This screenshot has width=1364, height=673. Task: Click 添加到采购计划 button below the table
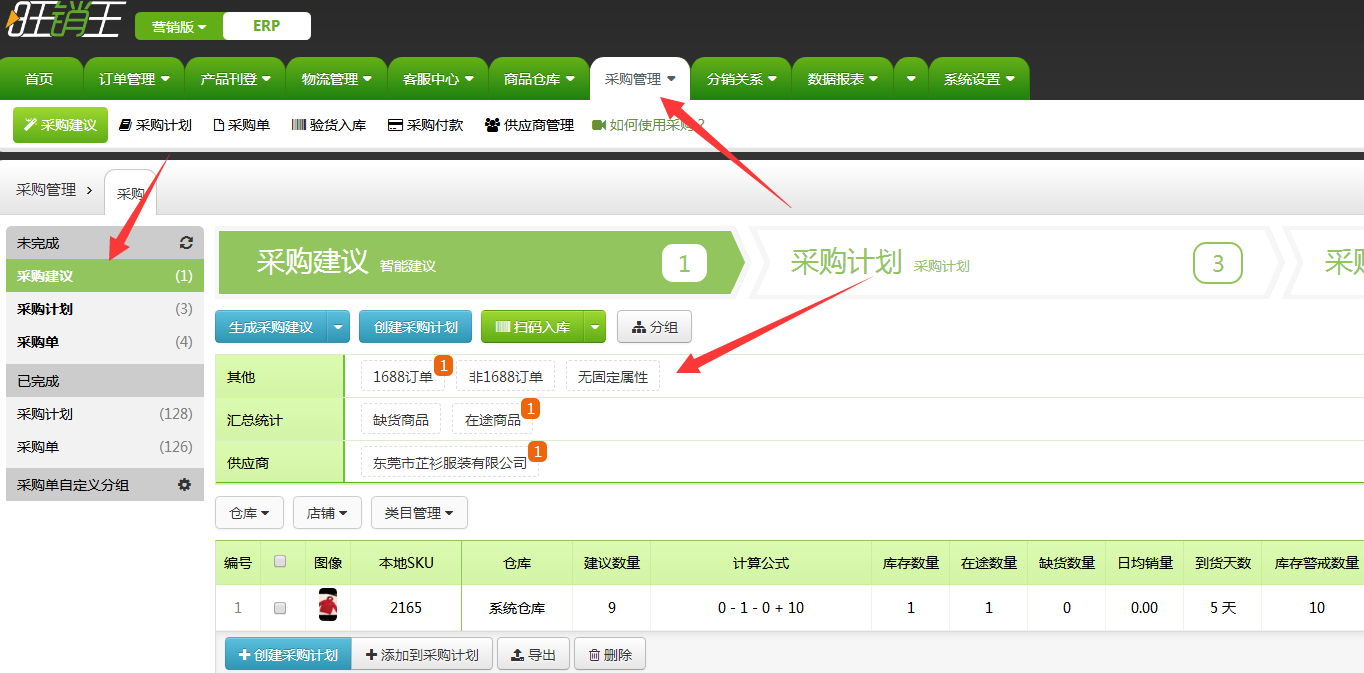coord(421,655)
